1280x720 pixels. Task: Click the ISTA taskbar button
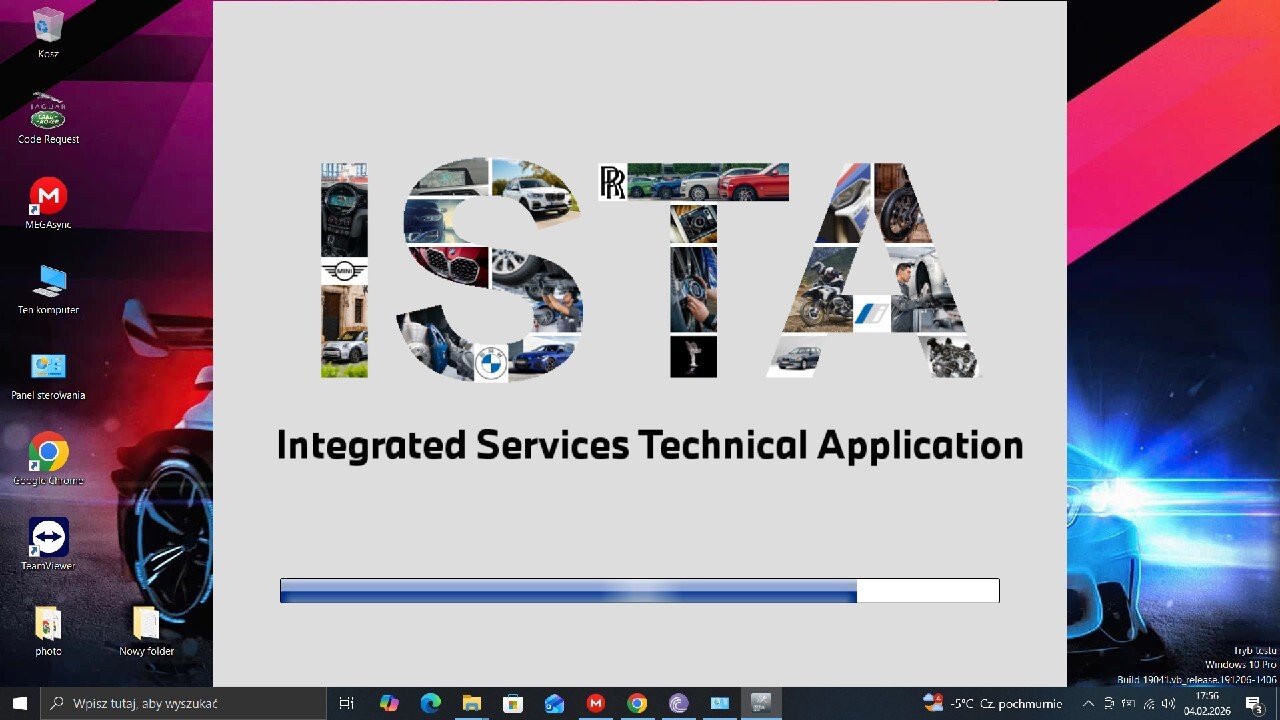[761, 703]
